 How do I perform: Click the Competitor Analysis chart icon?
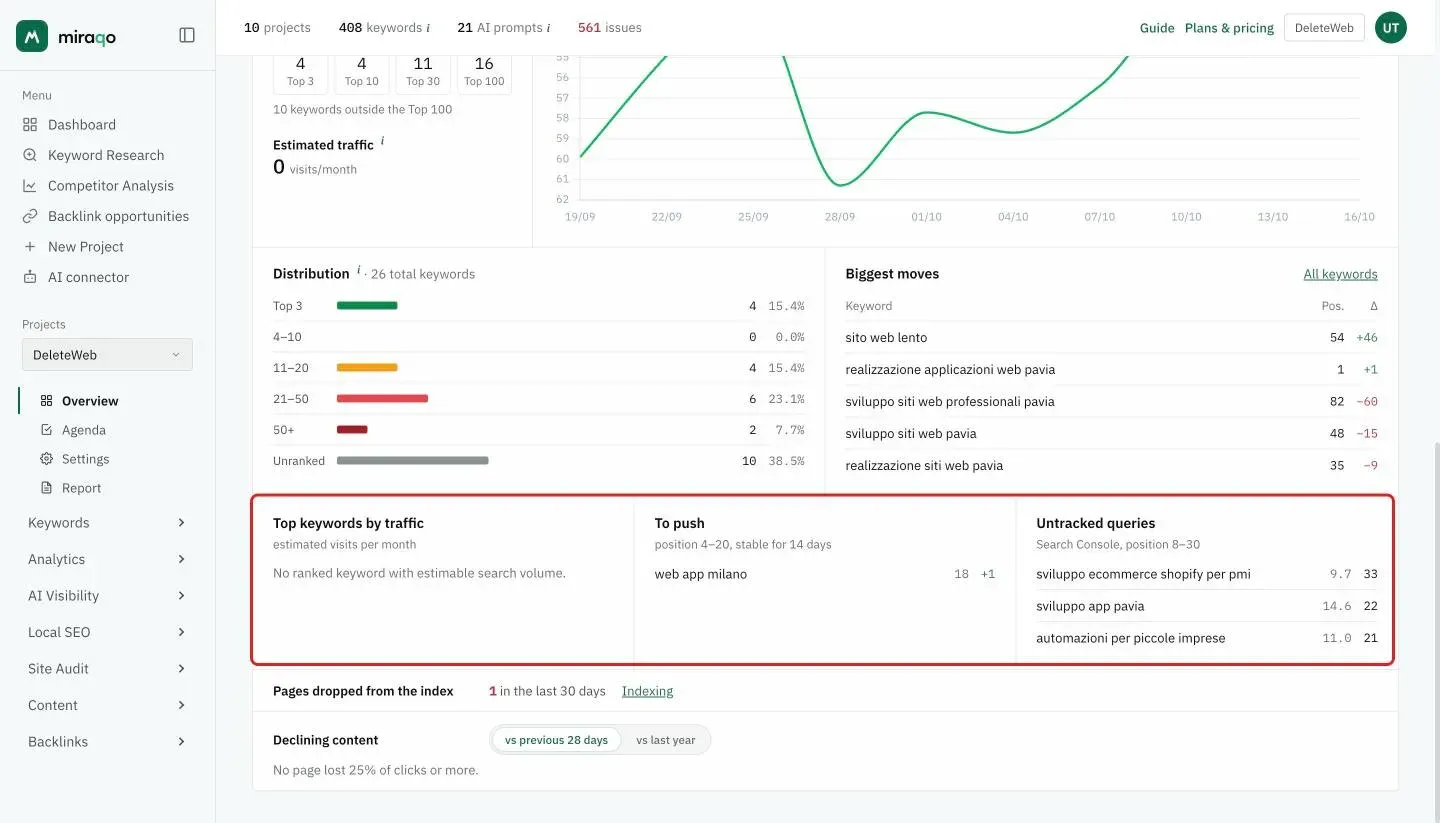30,186
